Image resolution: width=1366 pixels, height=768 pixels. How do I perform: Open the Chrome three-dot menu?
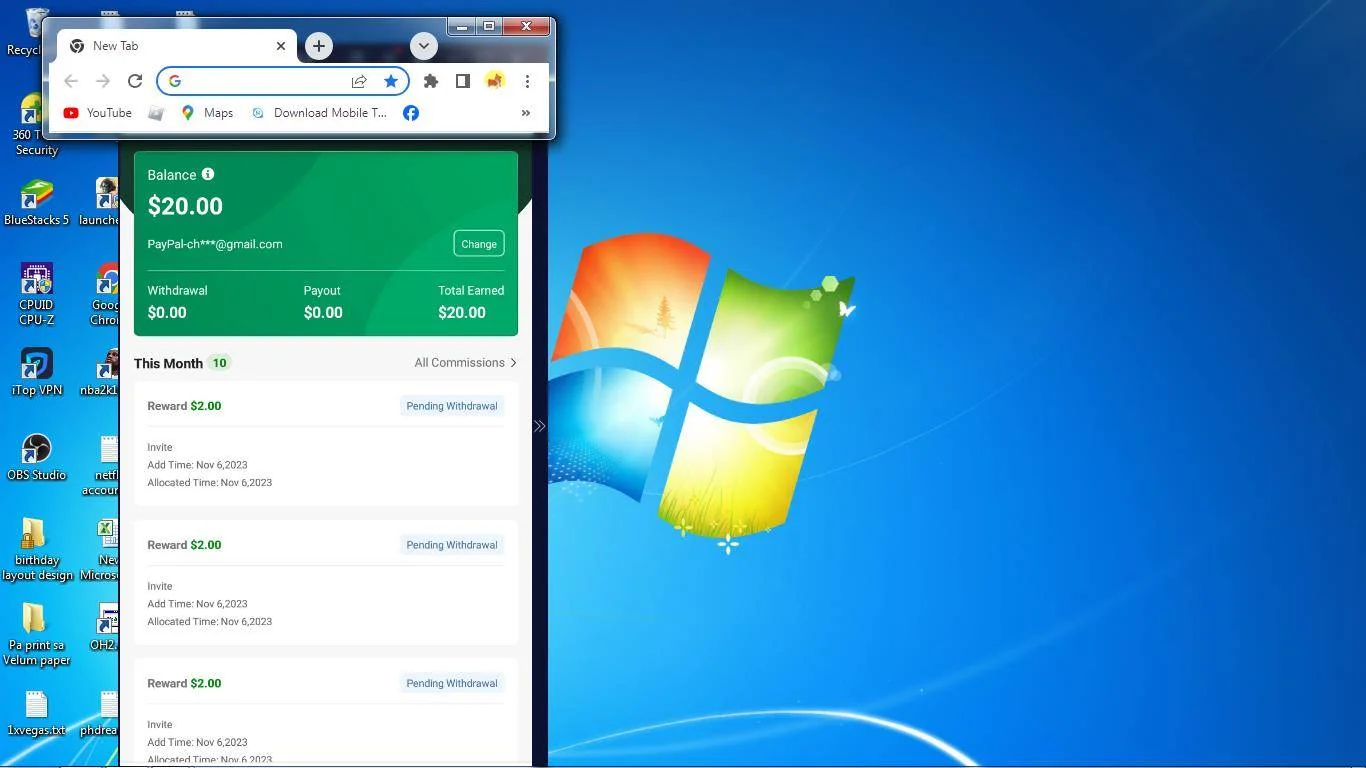coord(527,81)
